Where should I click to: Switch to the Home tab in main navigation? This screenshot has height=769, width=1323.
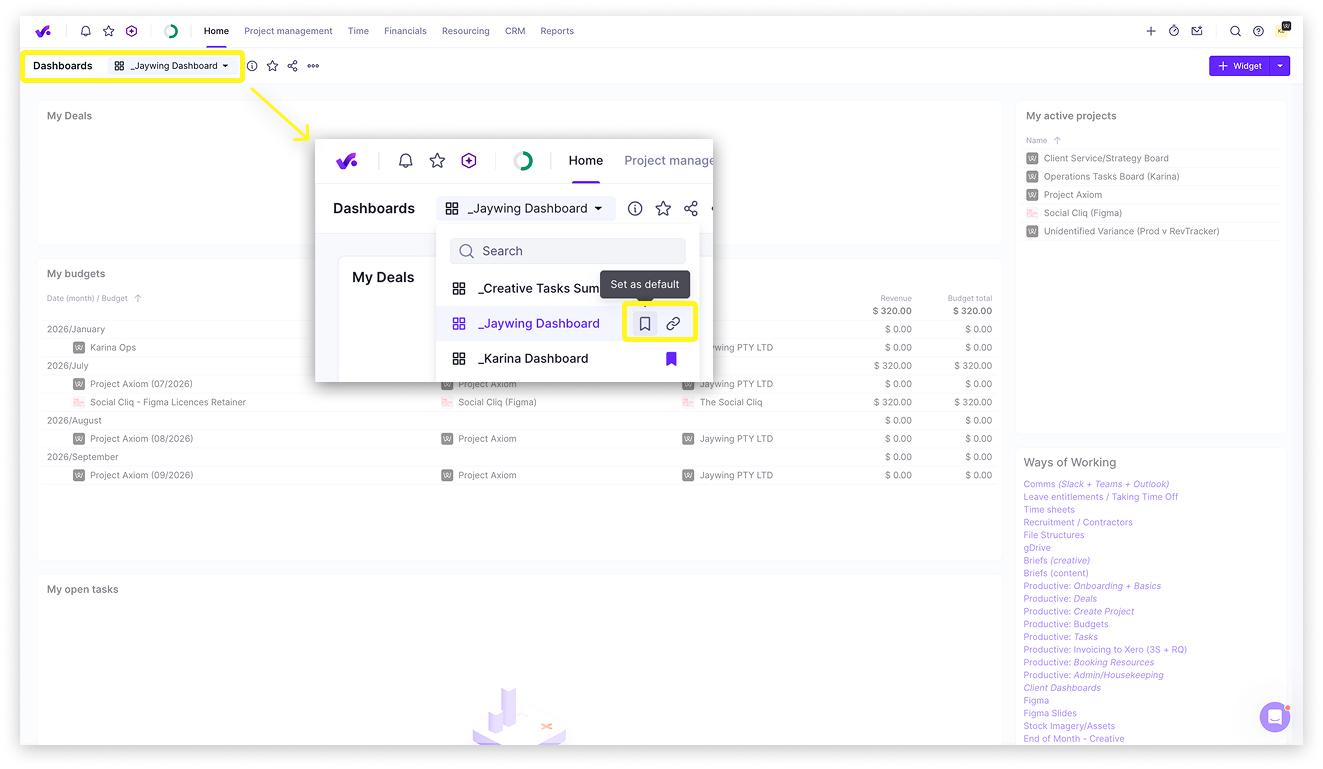[x=216, y=31]
